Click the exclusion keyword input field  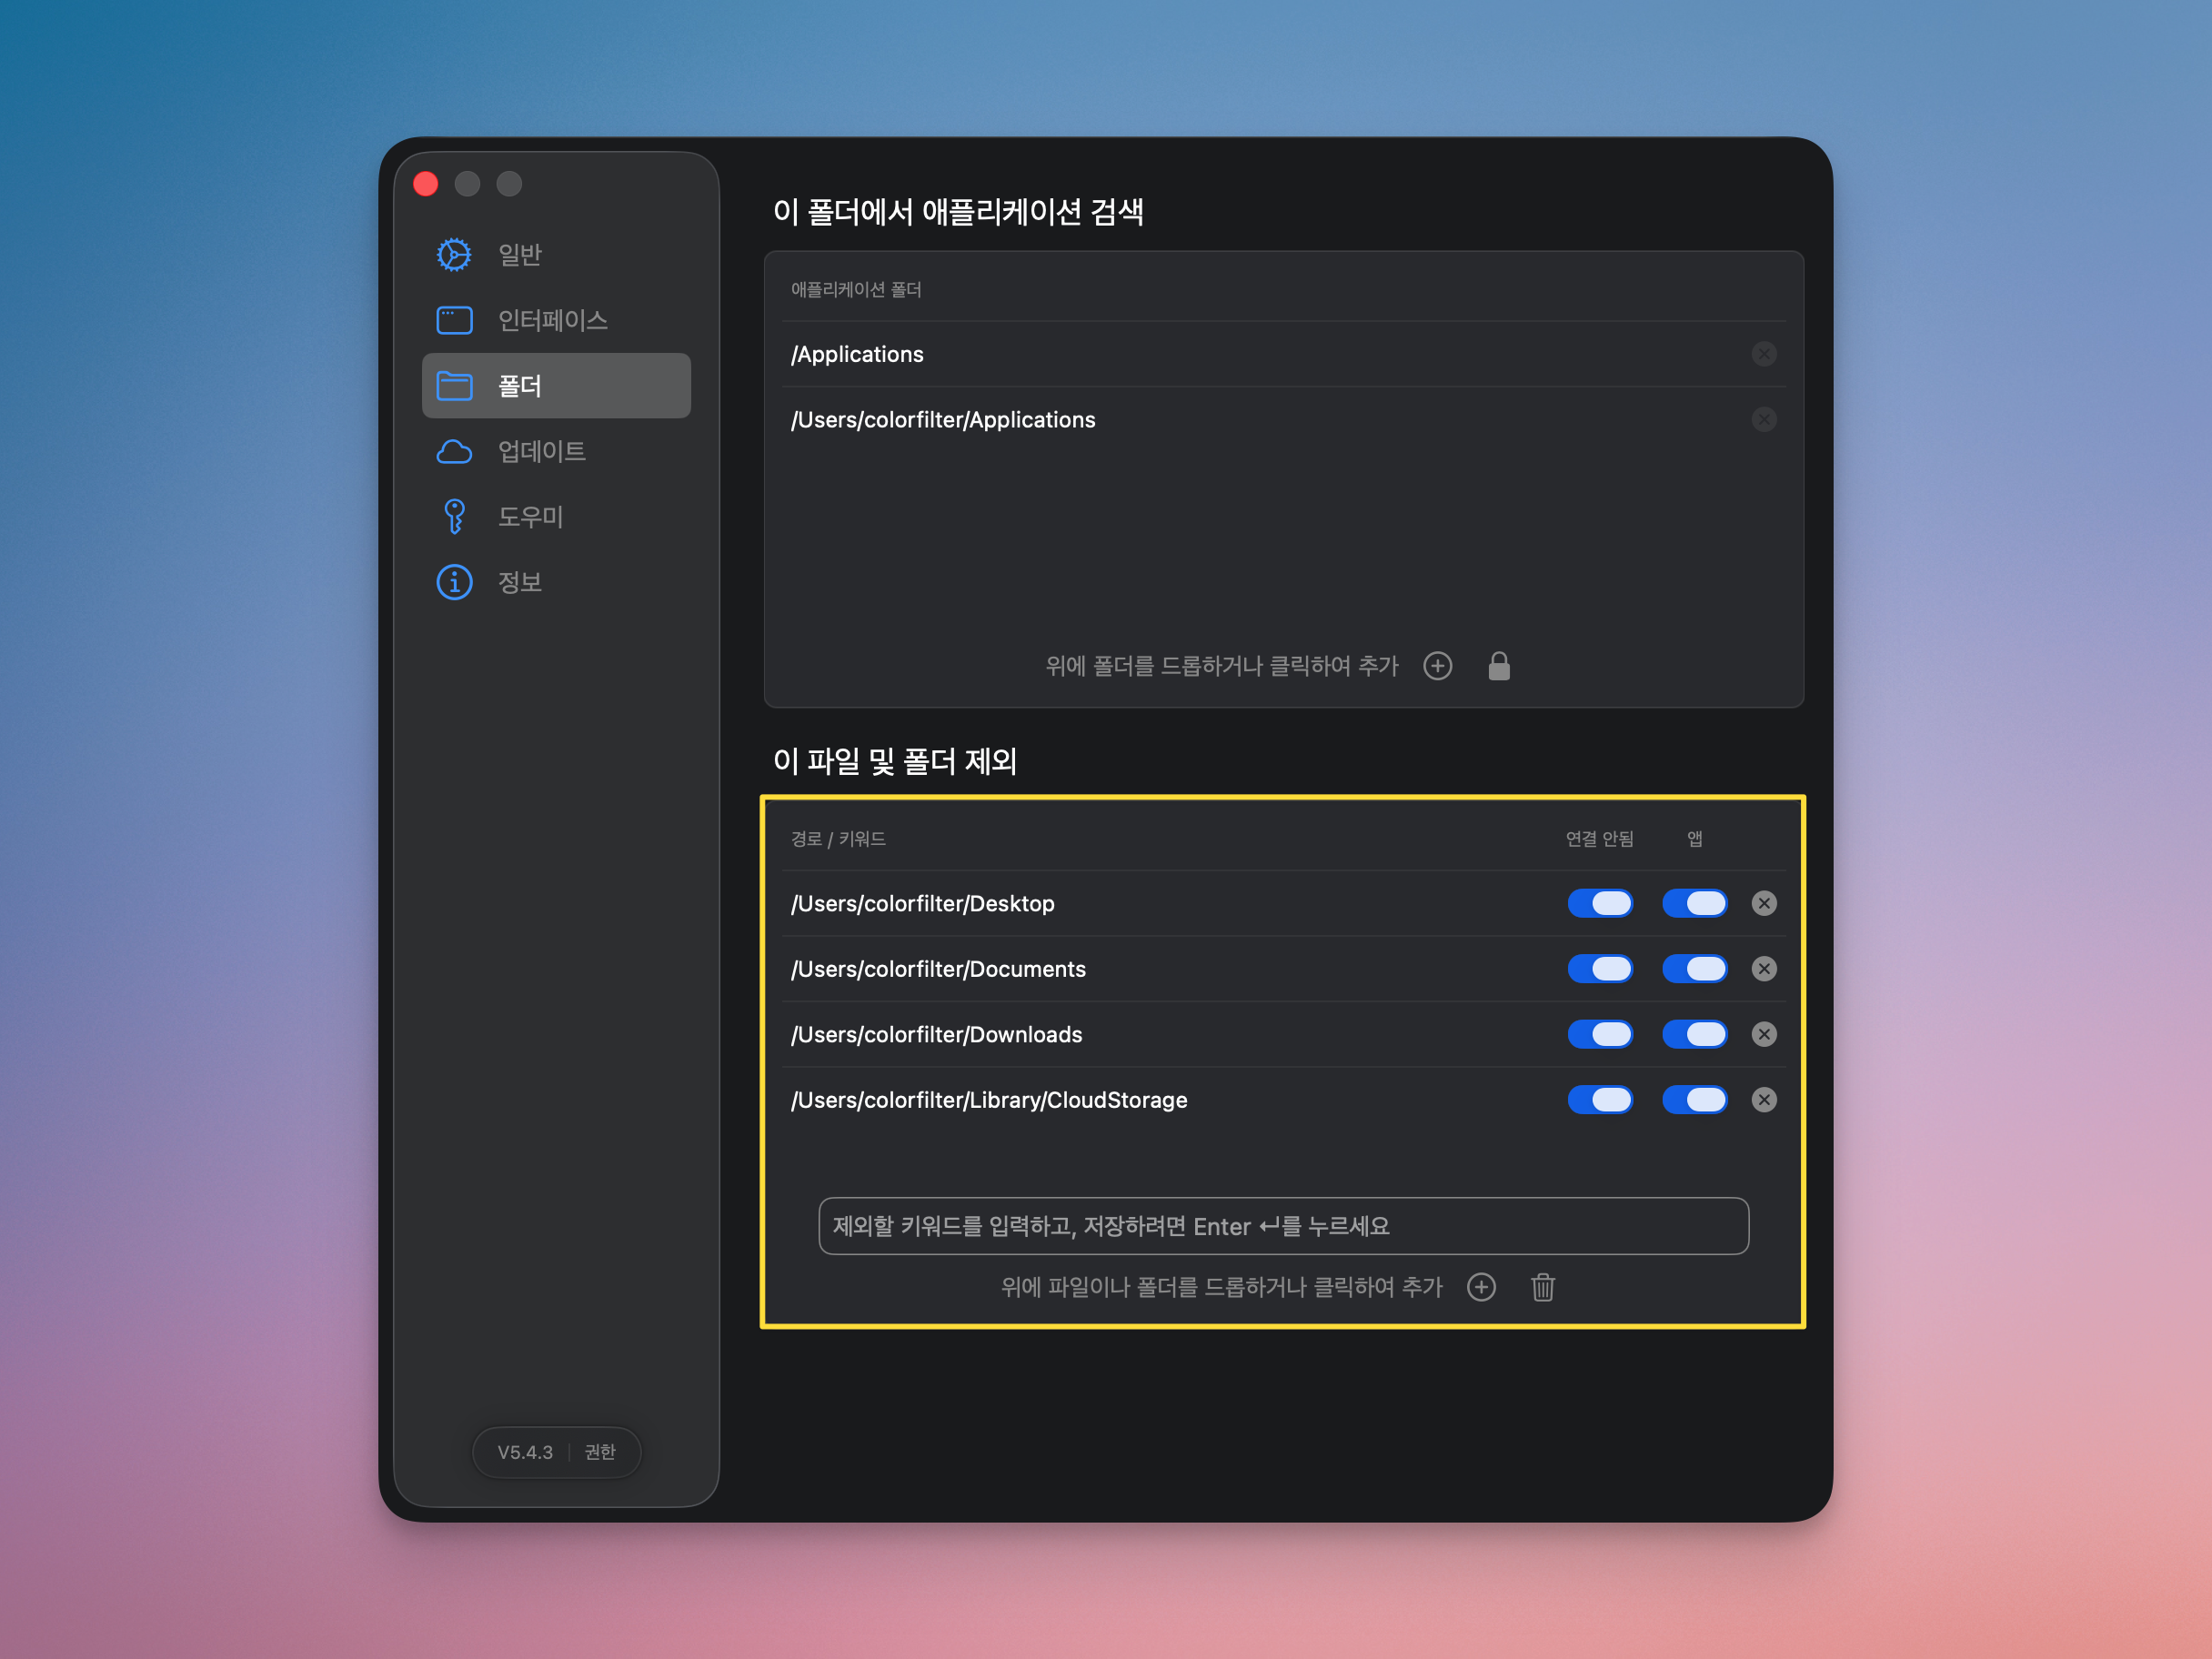coord(1283,1226)
